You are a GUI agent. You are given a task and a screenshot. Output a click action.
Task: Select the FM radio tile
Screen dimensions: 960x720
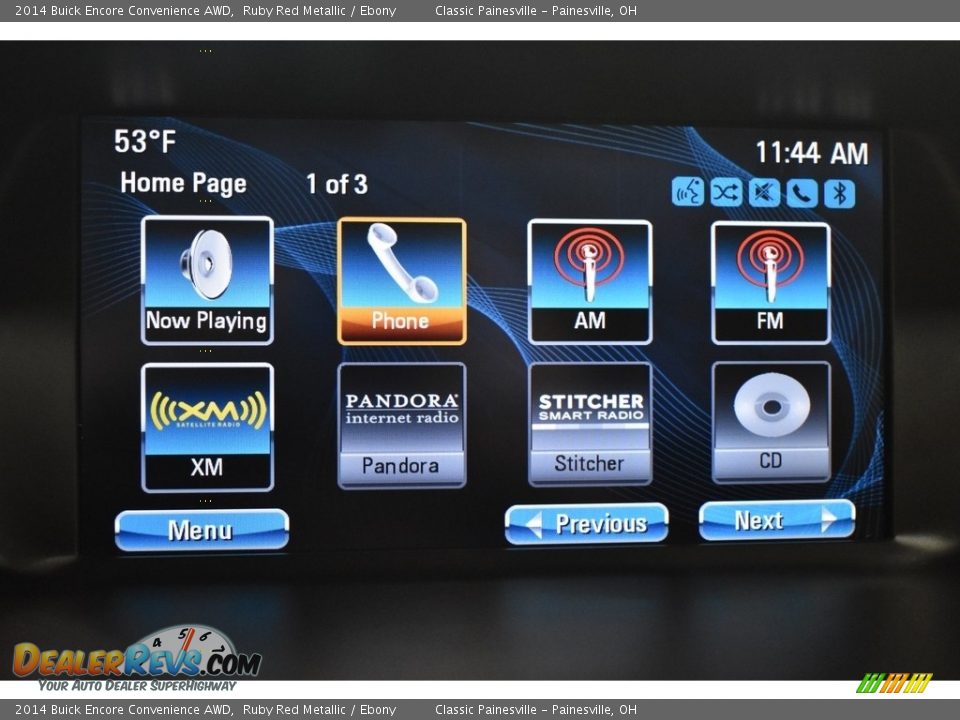click(771, 283)
